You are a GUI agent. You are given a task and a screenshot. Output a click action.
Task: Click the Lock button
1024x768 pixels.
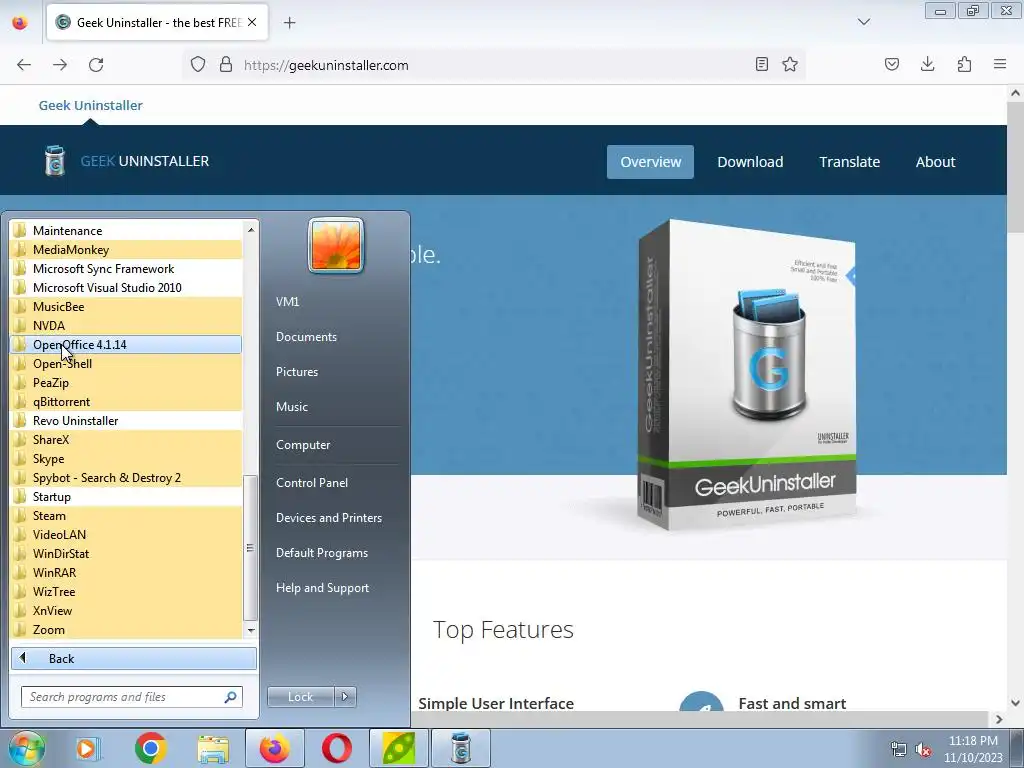tap(300, 697)
